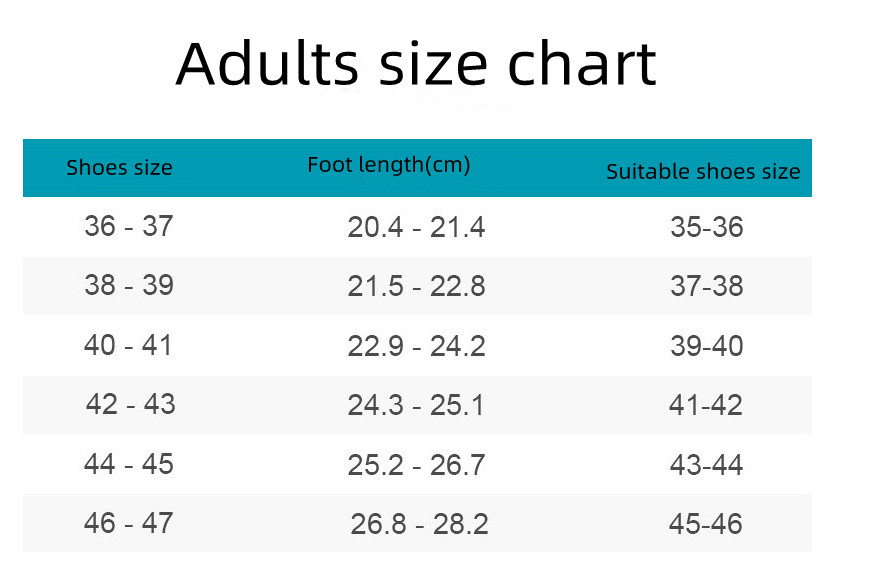Image resolution: width=892 pixels, height=587 pixels.
Task: Click suitable size "41-42" cell
Action: pyautogui.click(x=706, y=406)
